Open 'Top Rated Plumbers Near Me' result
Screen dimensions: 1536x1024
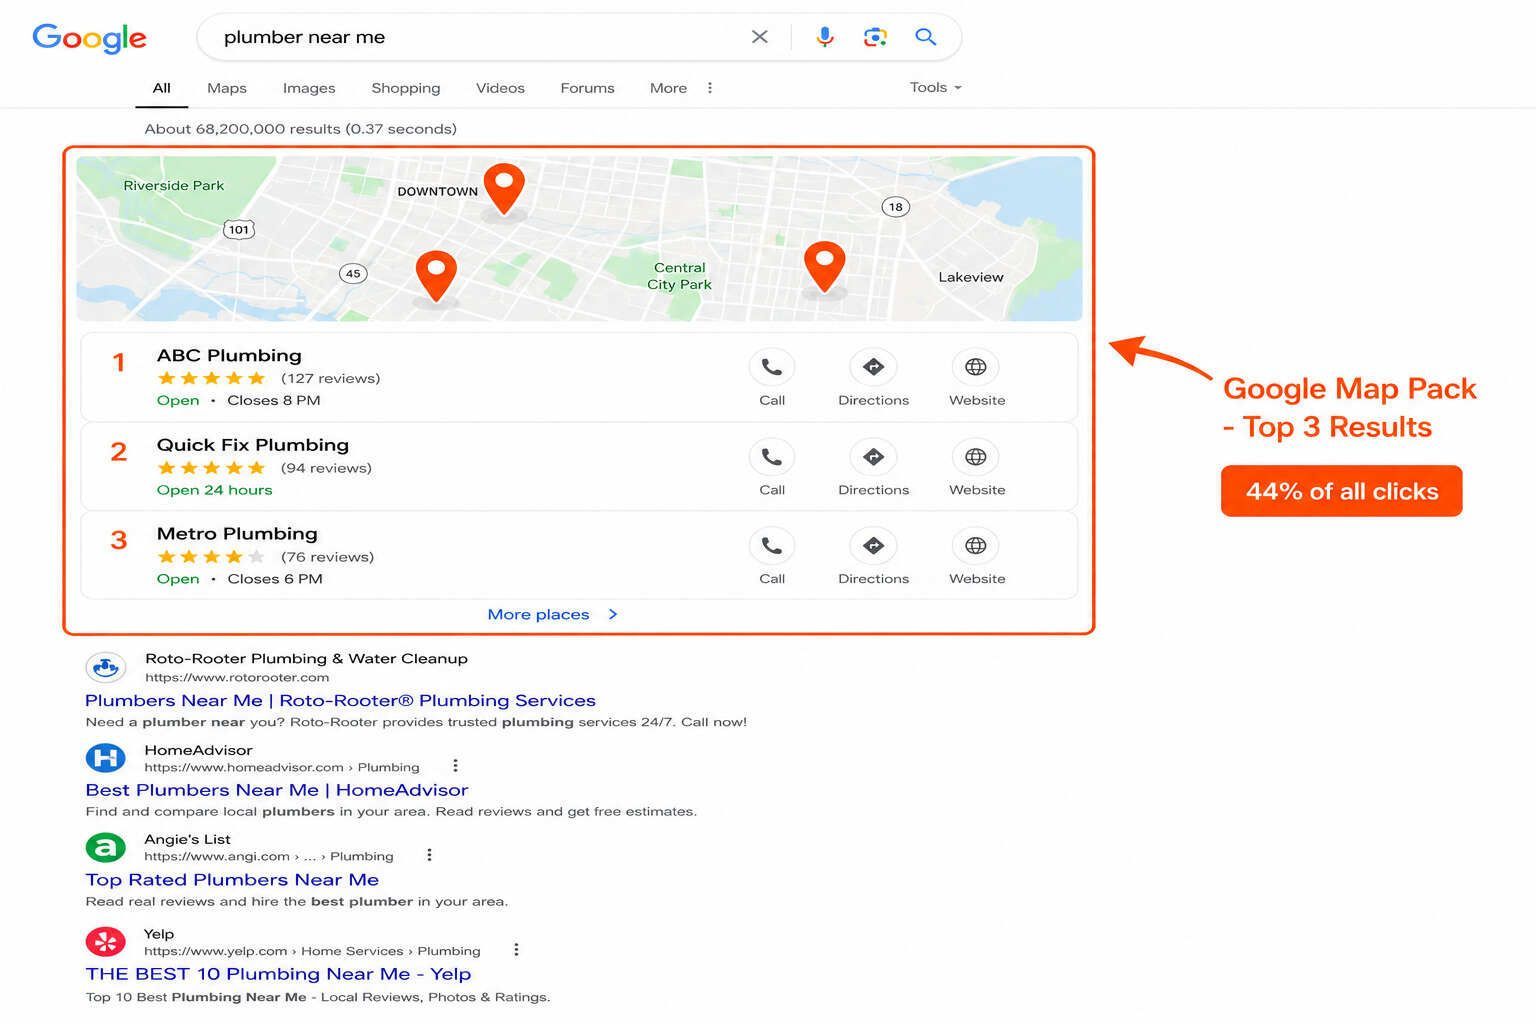click(x=232, y=880)
